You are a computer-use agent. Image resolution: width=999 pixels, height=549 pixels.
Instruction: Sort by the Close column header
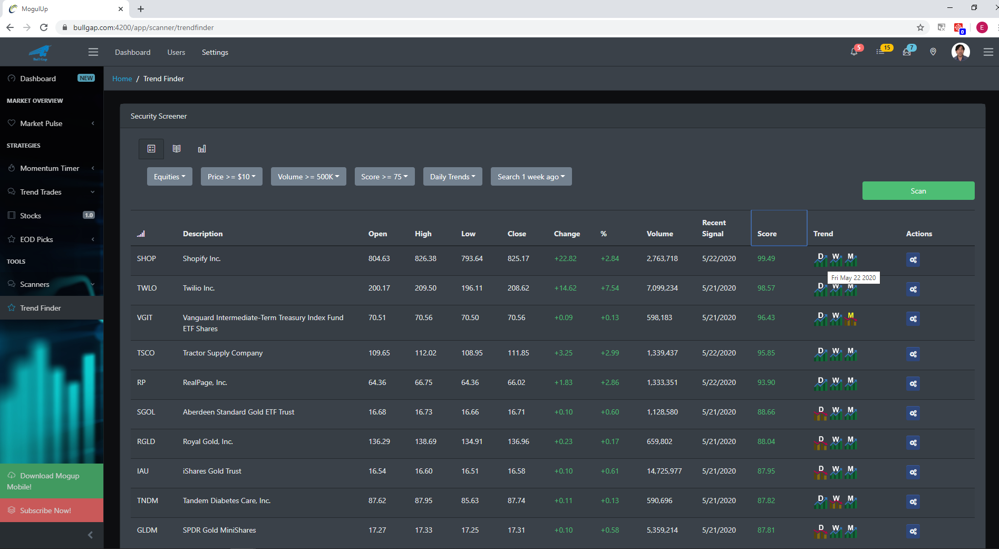pos(517,234)
